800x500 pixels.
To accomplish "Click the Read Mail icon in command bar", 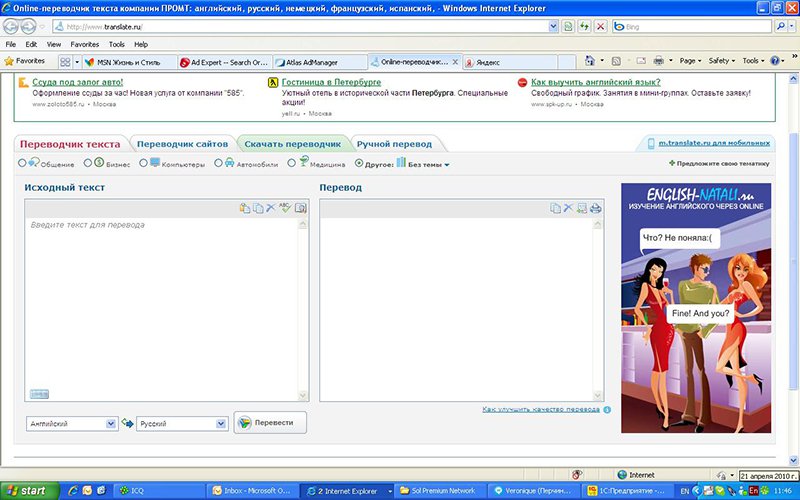I will coord(641,61).
